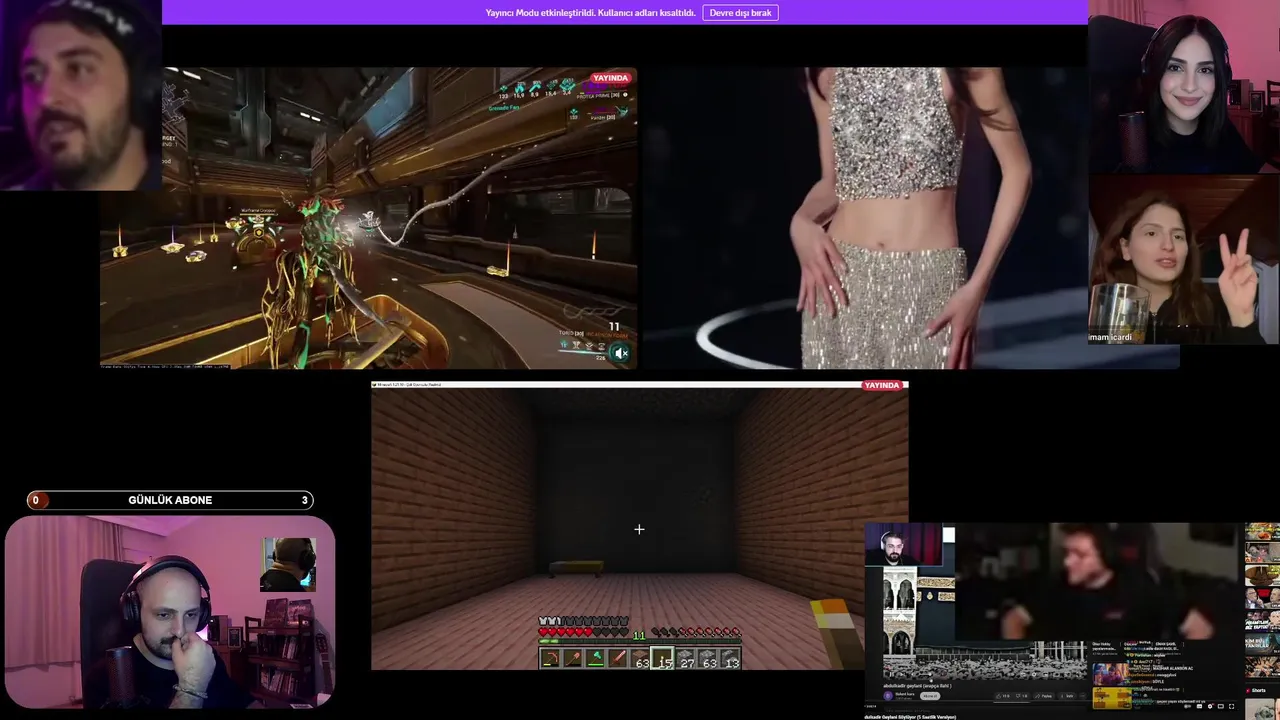Open the fourth recommended video thumbnail
The width and height of the screenshot is (1280, 720).
pos(1262,598)
